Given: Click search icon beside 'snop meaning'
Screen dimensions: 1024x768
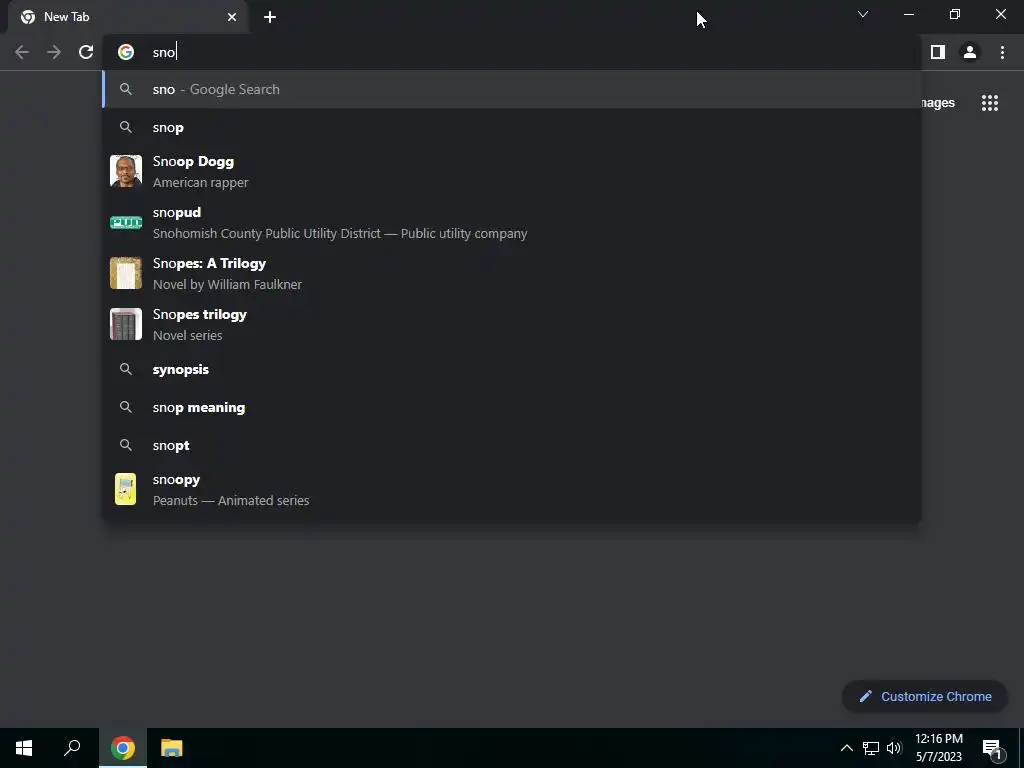Looking at the screenshot, I should [126, 408].
